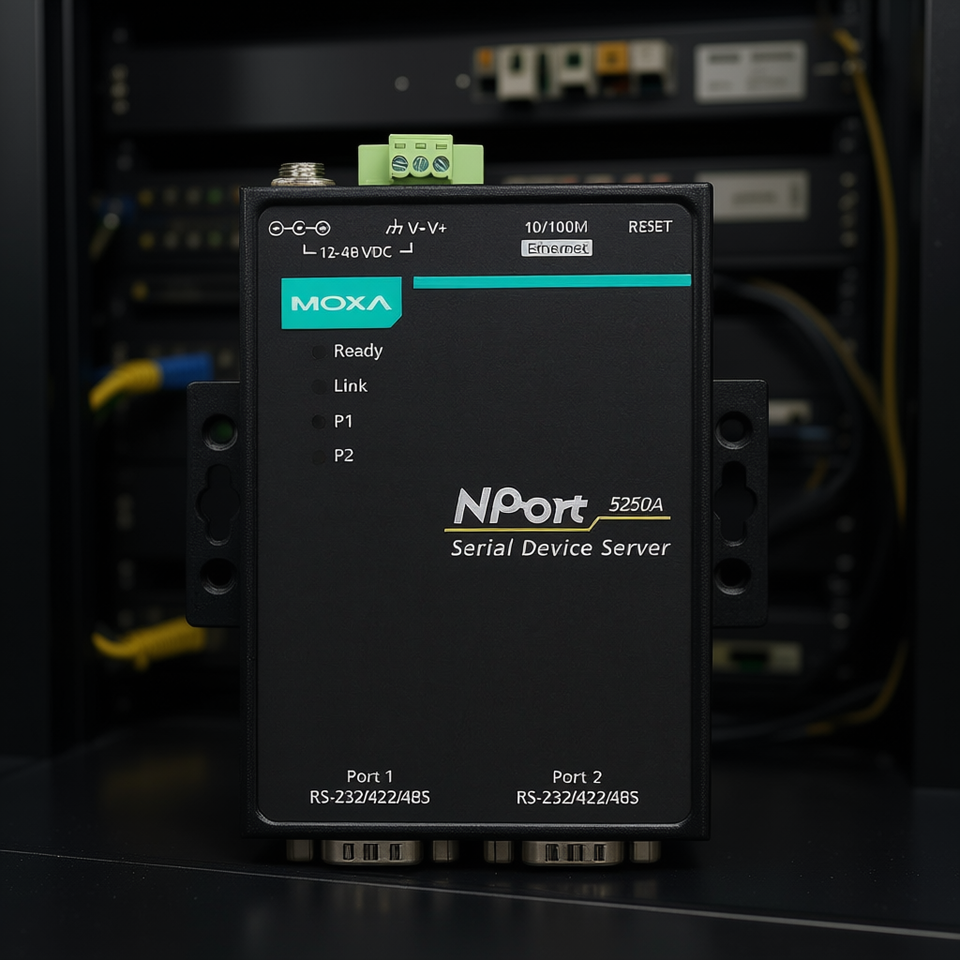Viewport: 960px width, 960px height.
Task: Click the silver DC power jack
Action: point(303,174)
